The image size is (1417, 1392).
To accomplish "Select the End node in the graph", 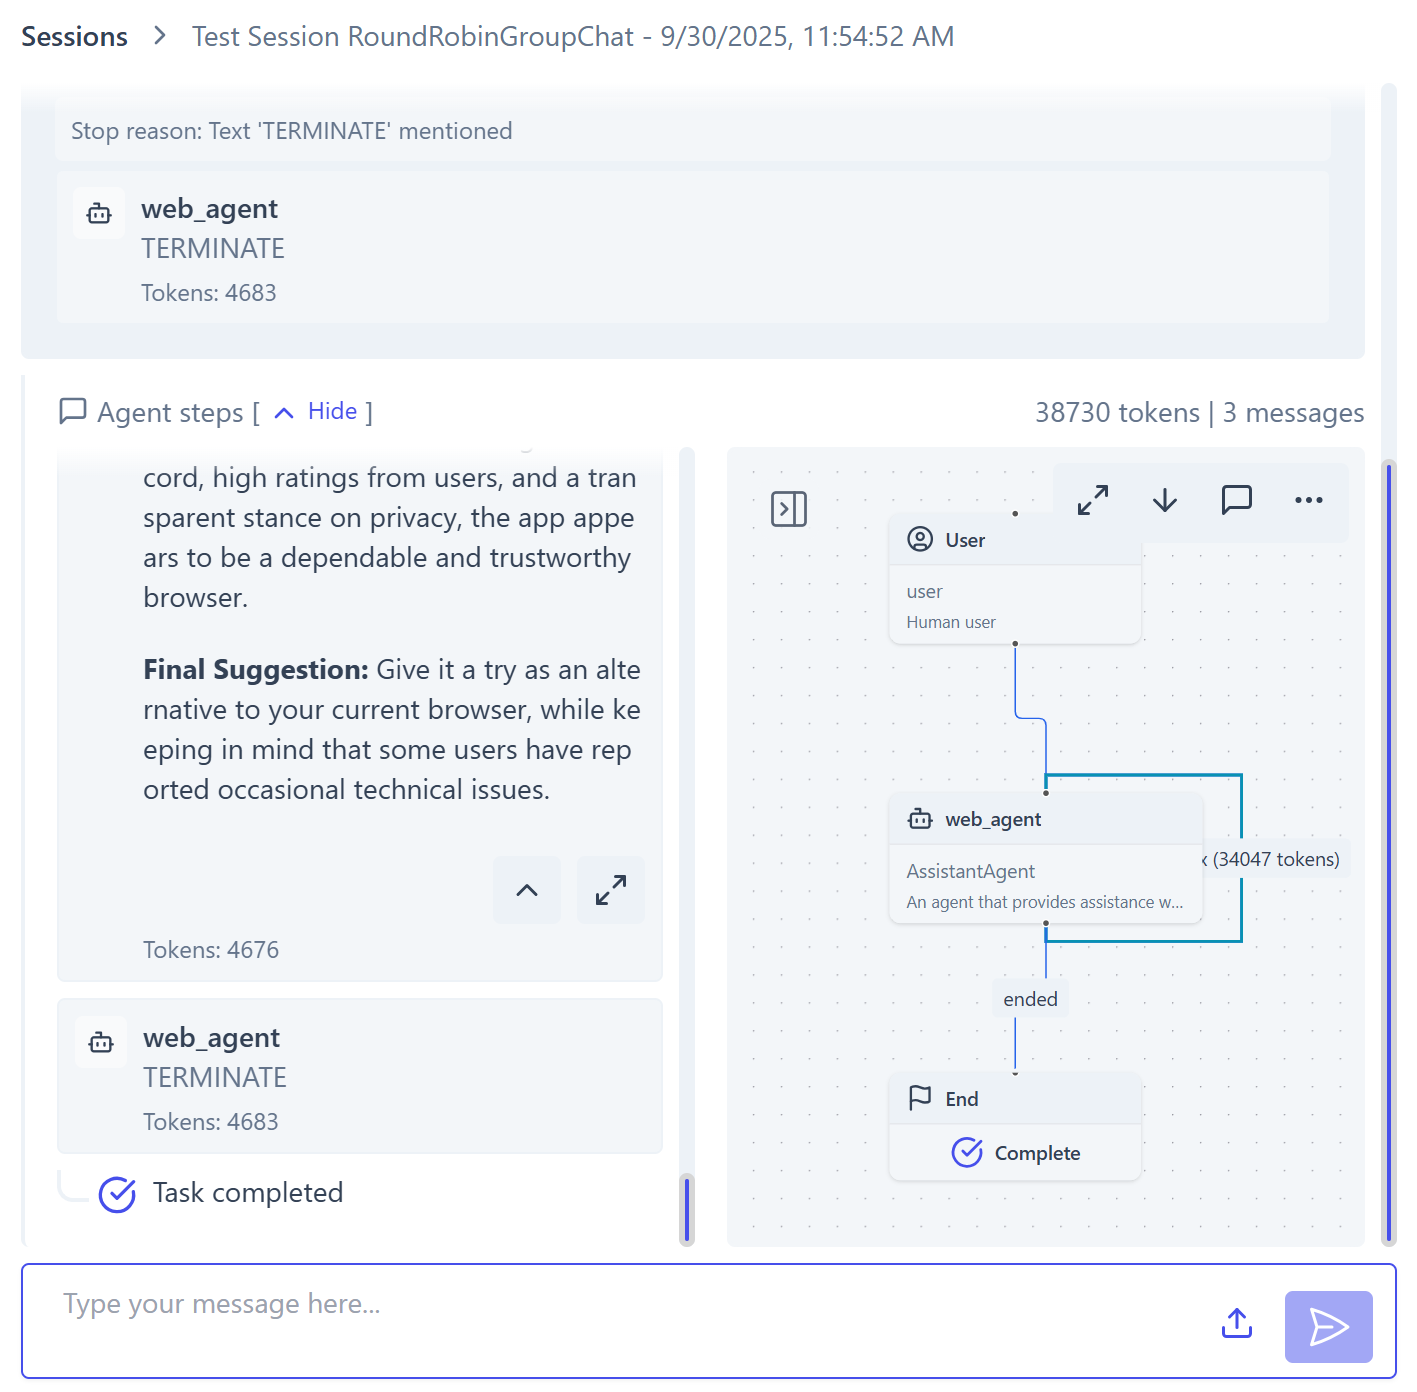I will click(1015, 1126).
